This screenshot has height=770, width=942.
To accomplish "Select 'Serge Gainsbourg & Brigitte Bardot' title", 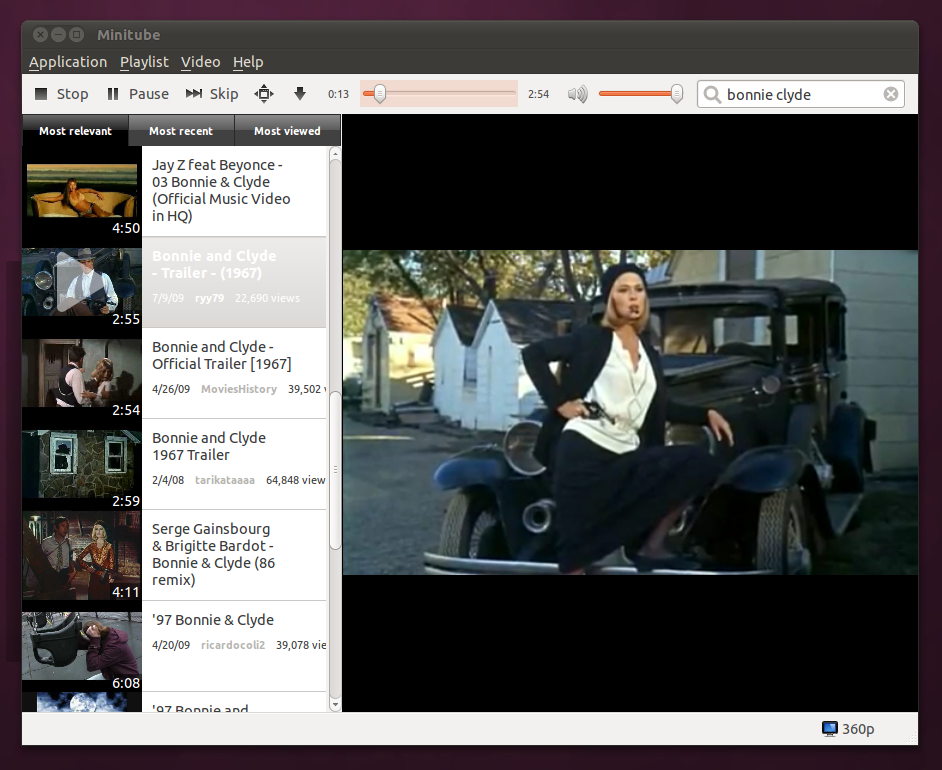I will click(213, 554).
